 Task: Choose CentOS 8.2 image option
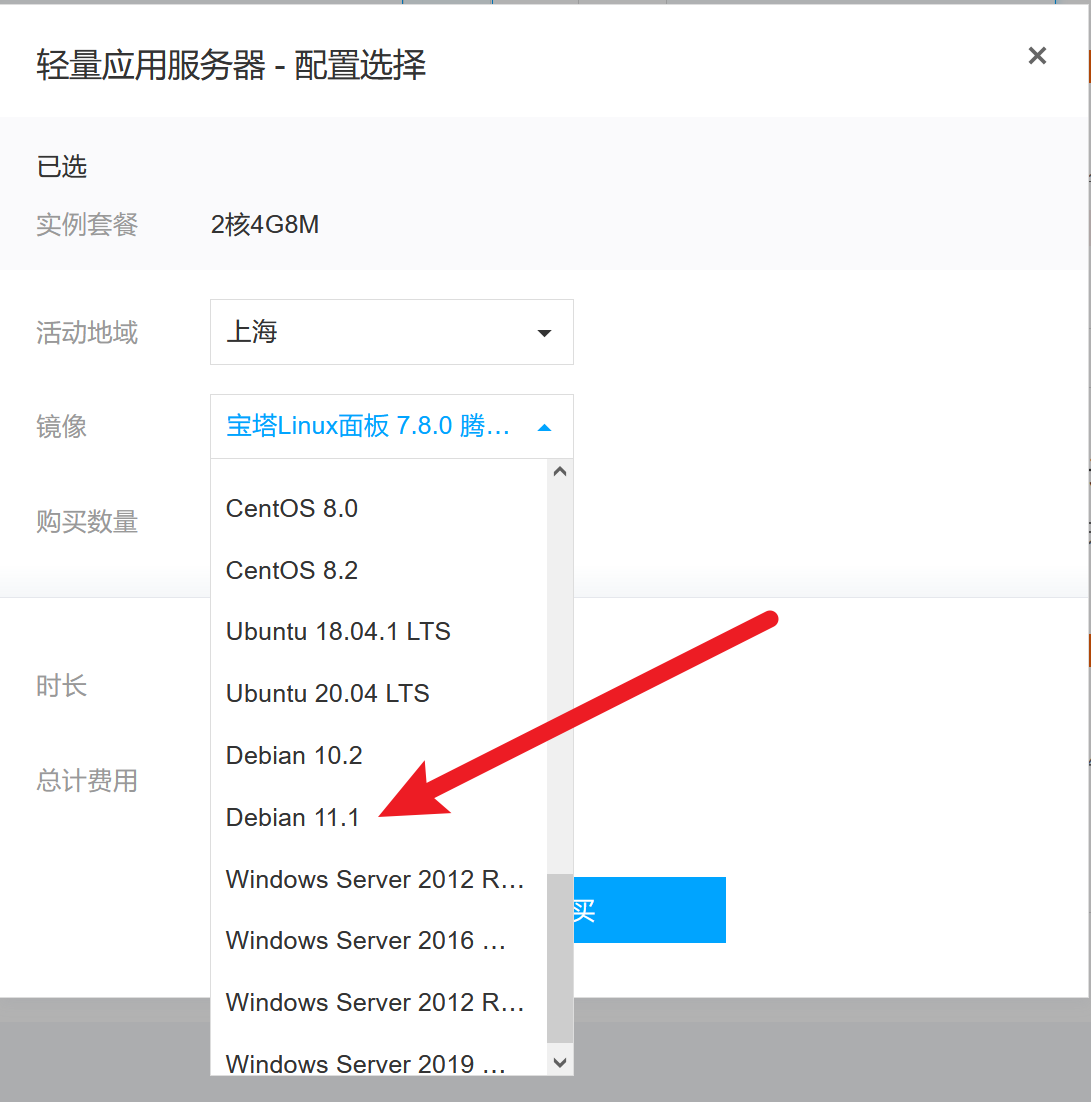point(378,570)
